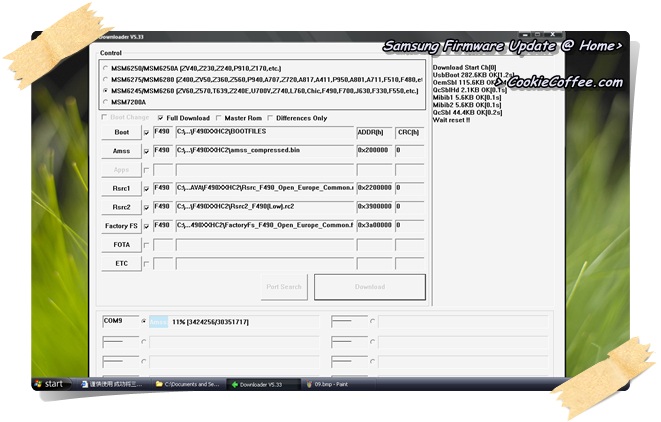Click the amss_compressed.bin path field
The width and height of the screenshot is (661, 422).
coord(265,151)
